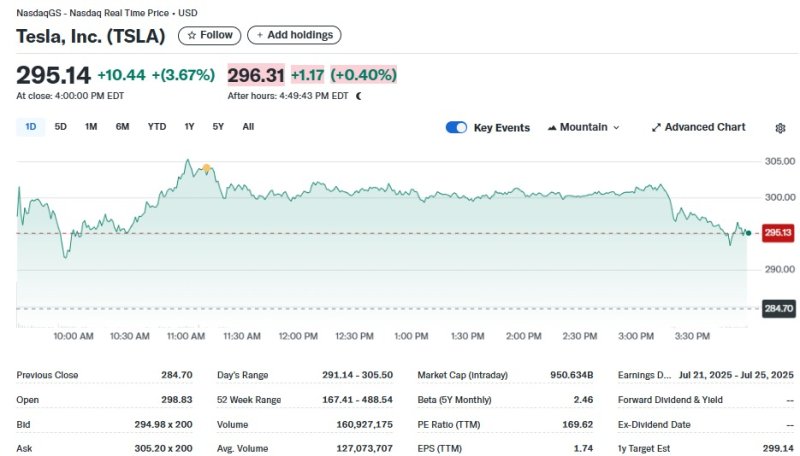Click the Ask value 305.20 x 200
Image resolution: width=800 pixels, height=456 pixels.
tap(164, 449)
